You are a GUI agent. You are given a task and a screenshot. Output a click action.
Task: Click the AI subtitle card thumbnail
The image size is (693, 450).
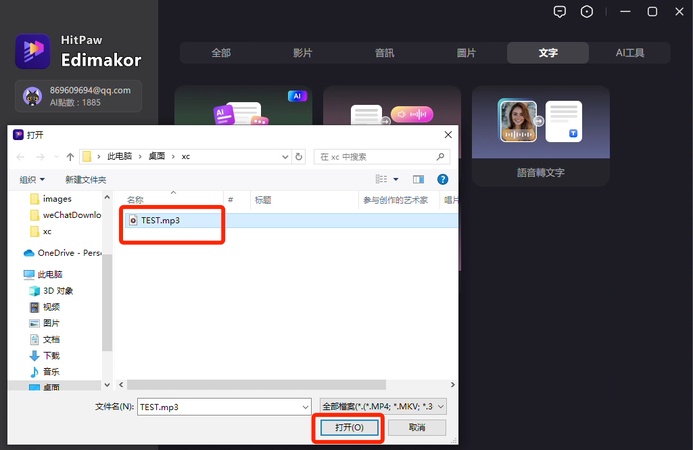point(244,106)
